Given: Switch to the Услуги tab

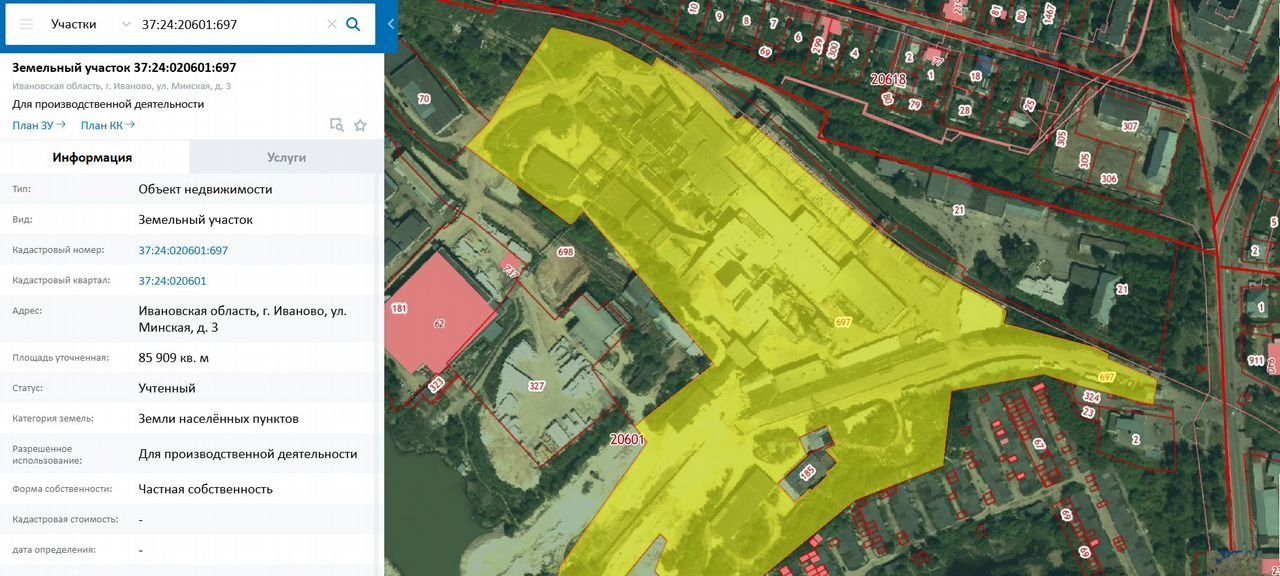Looking at the screenshot, I should click(286, 157).
